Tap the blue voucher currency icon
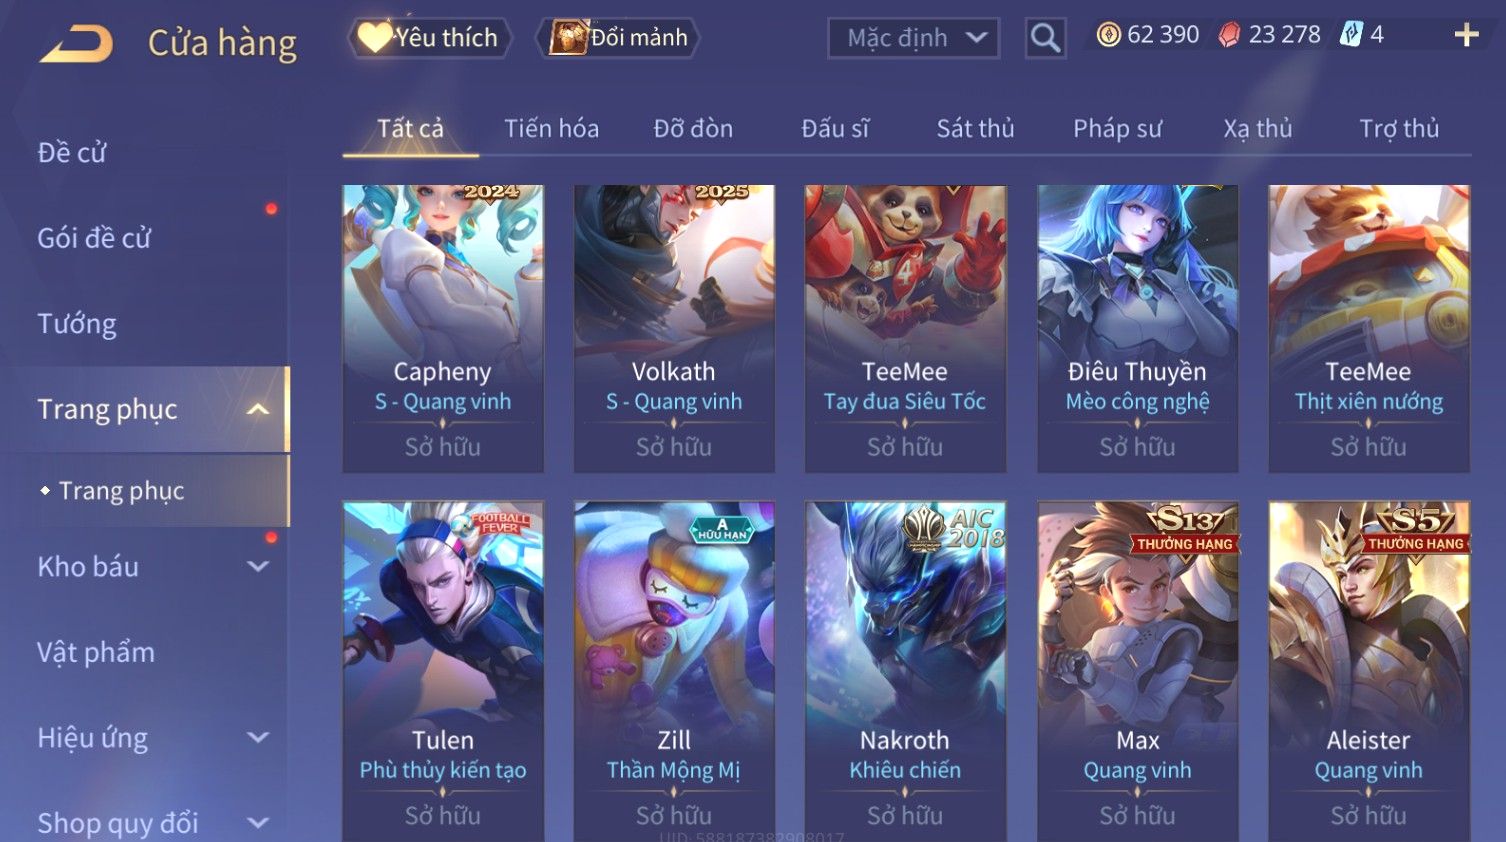 click(1351, 35)
